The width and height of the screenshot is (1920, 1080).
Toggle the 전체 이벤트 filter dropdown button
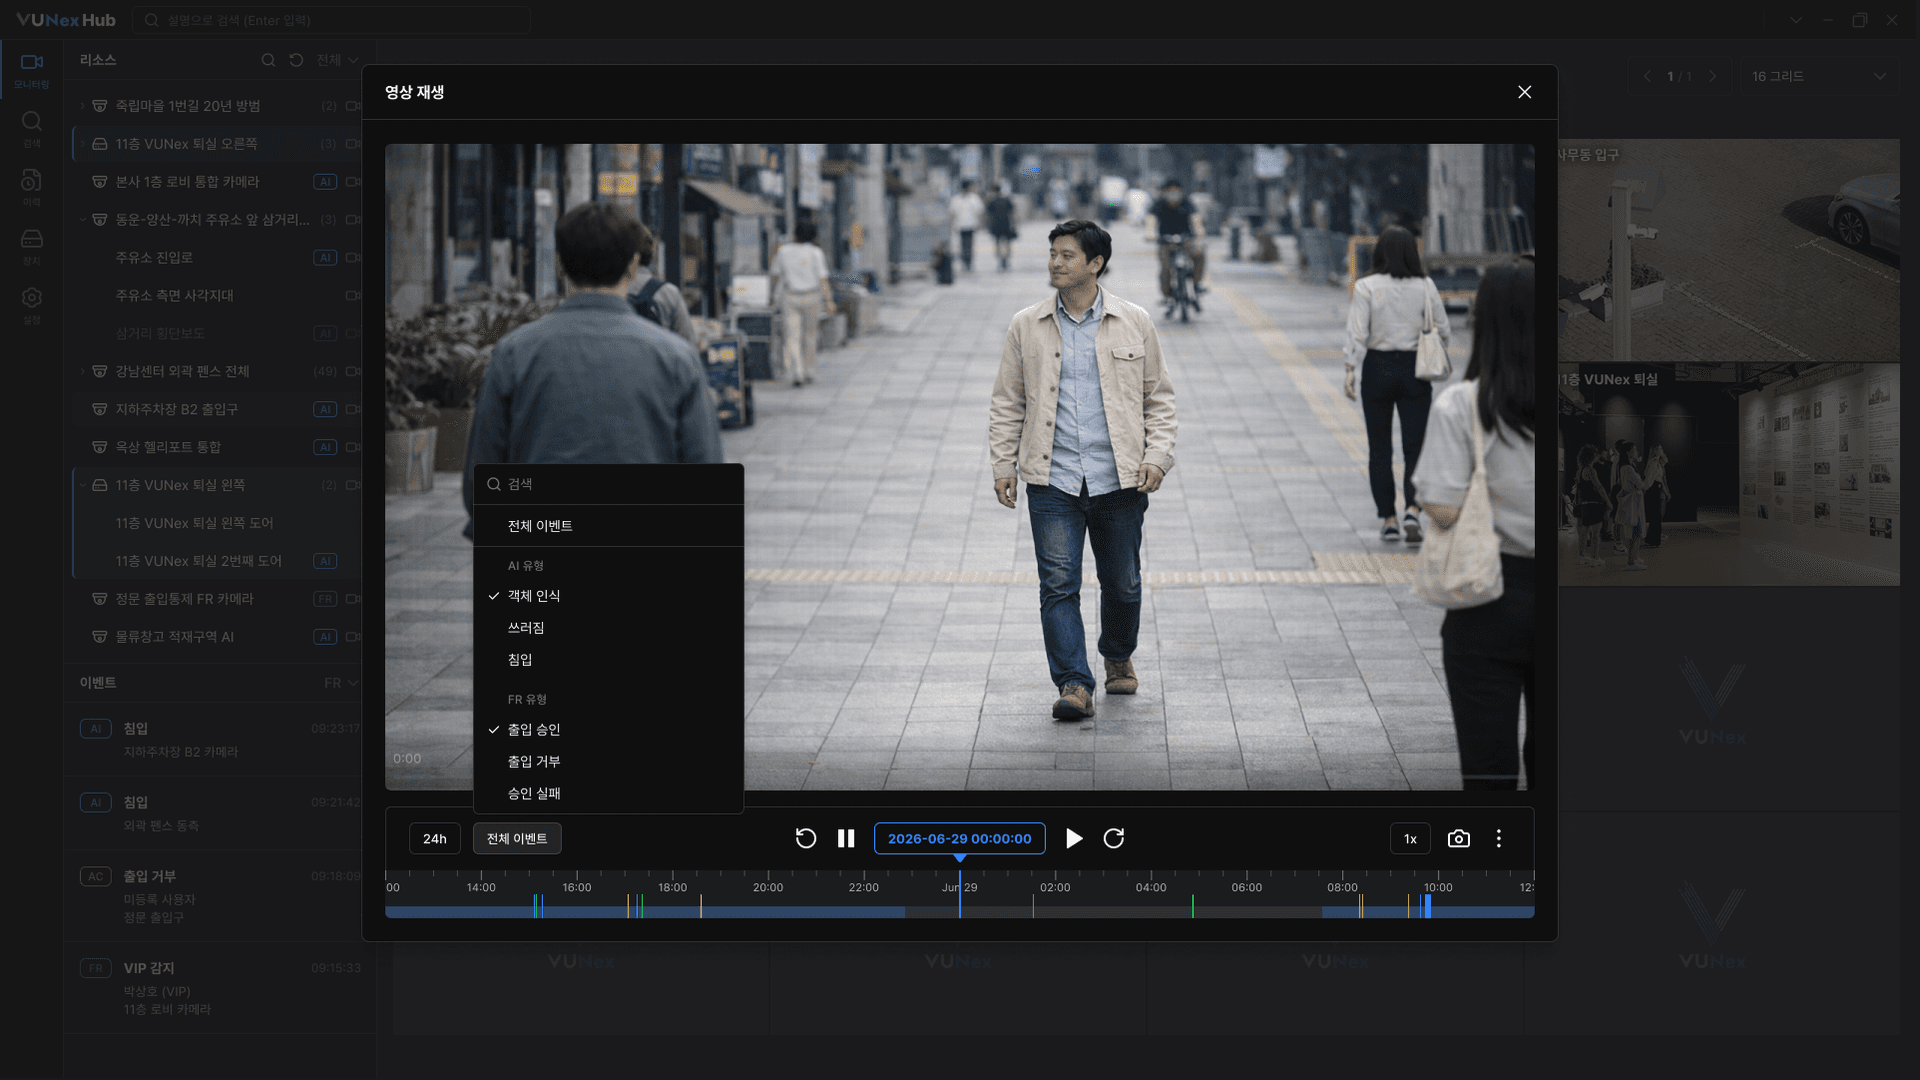517,839
